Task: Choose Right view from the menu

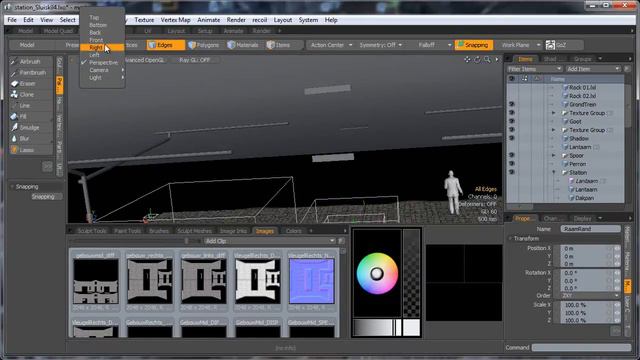Action: click(102, 48)
